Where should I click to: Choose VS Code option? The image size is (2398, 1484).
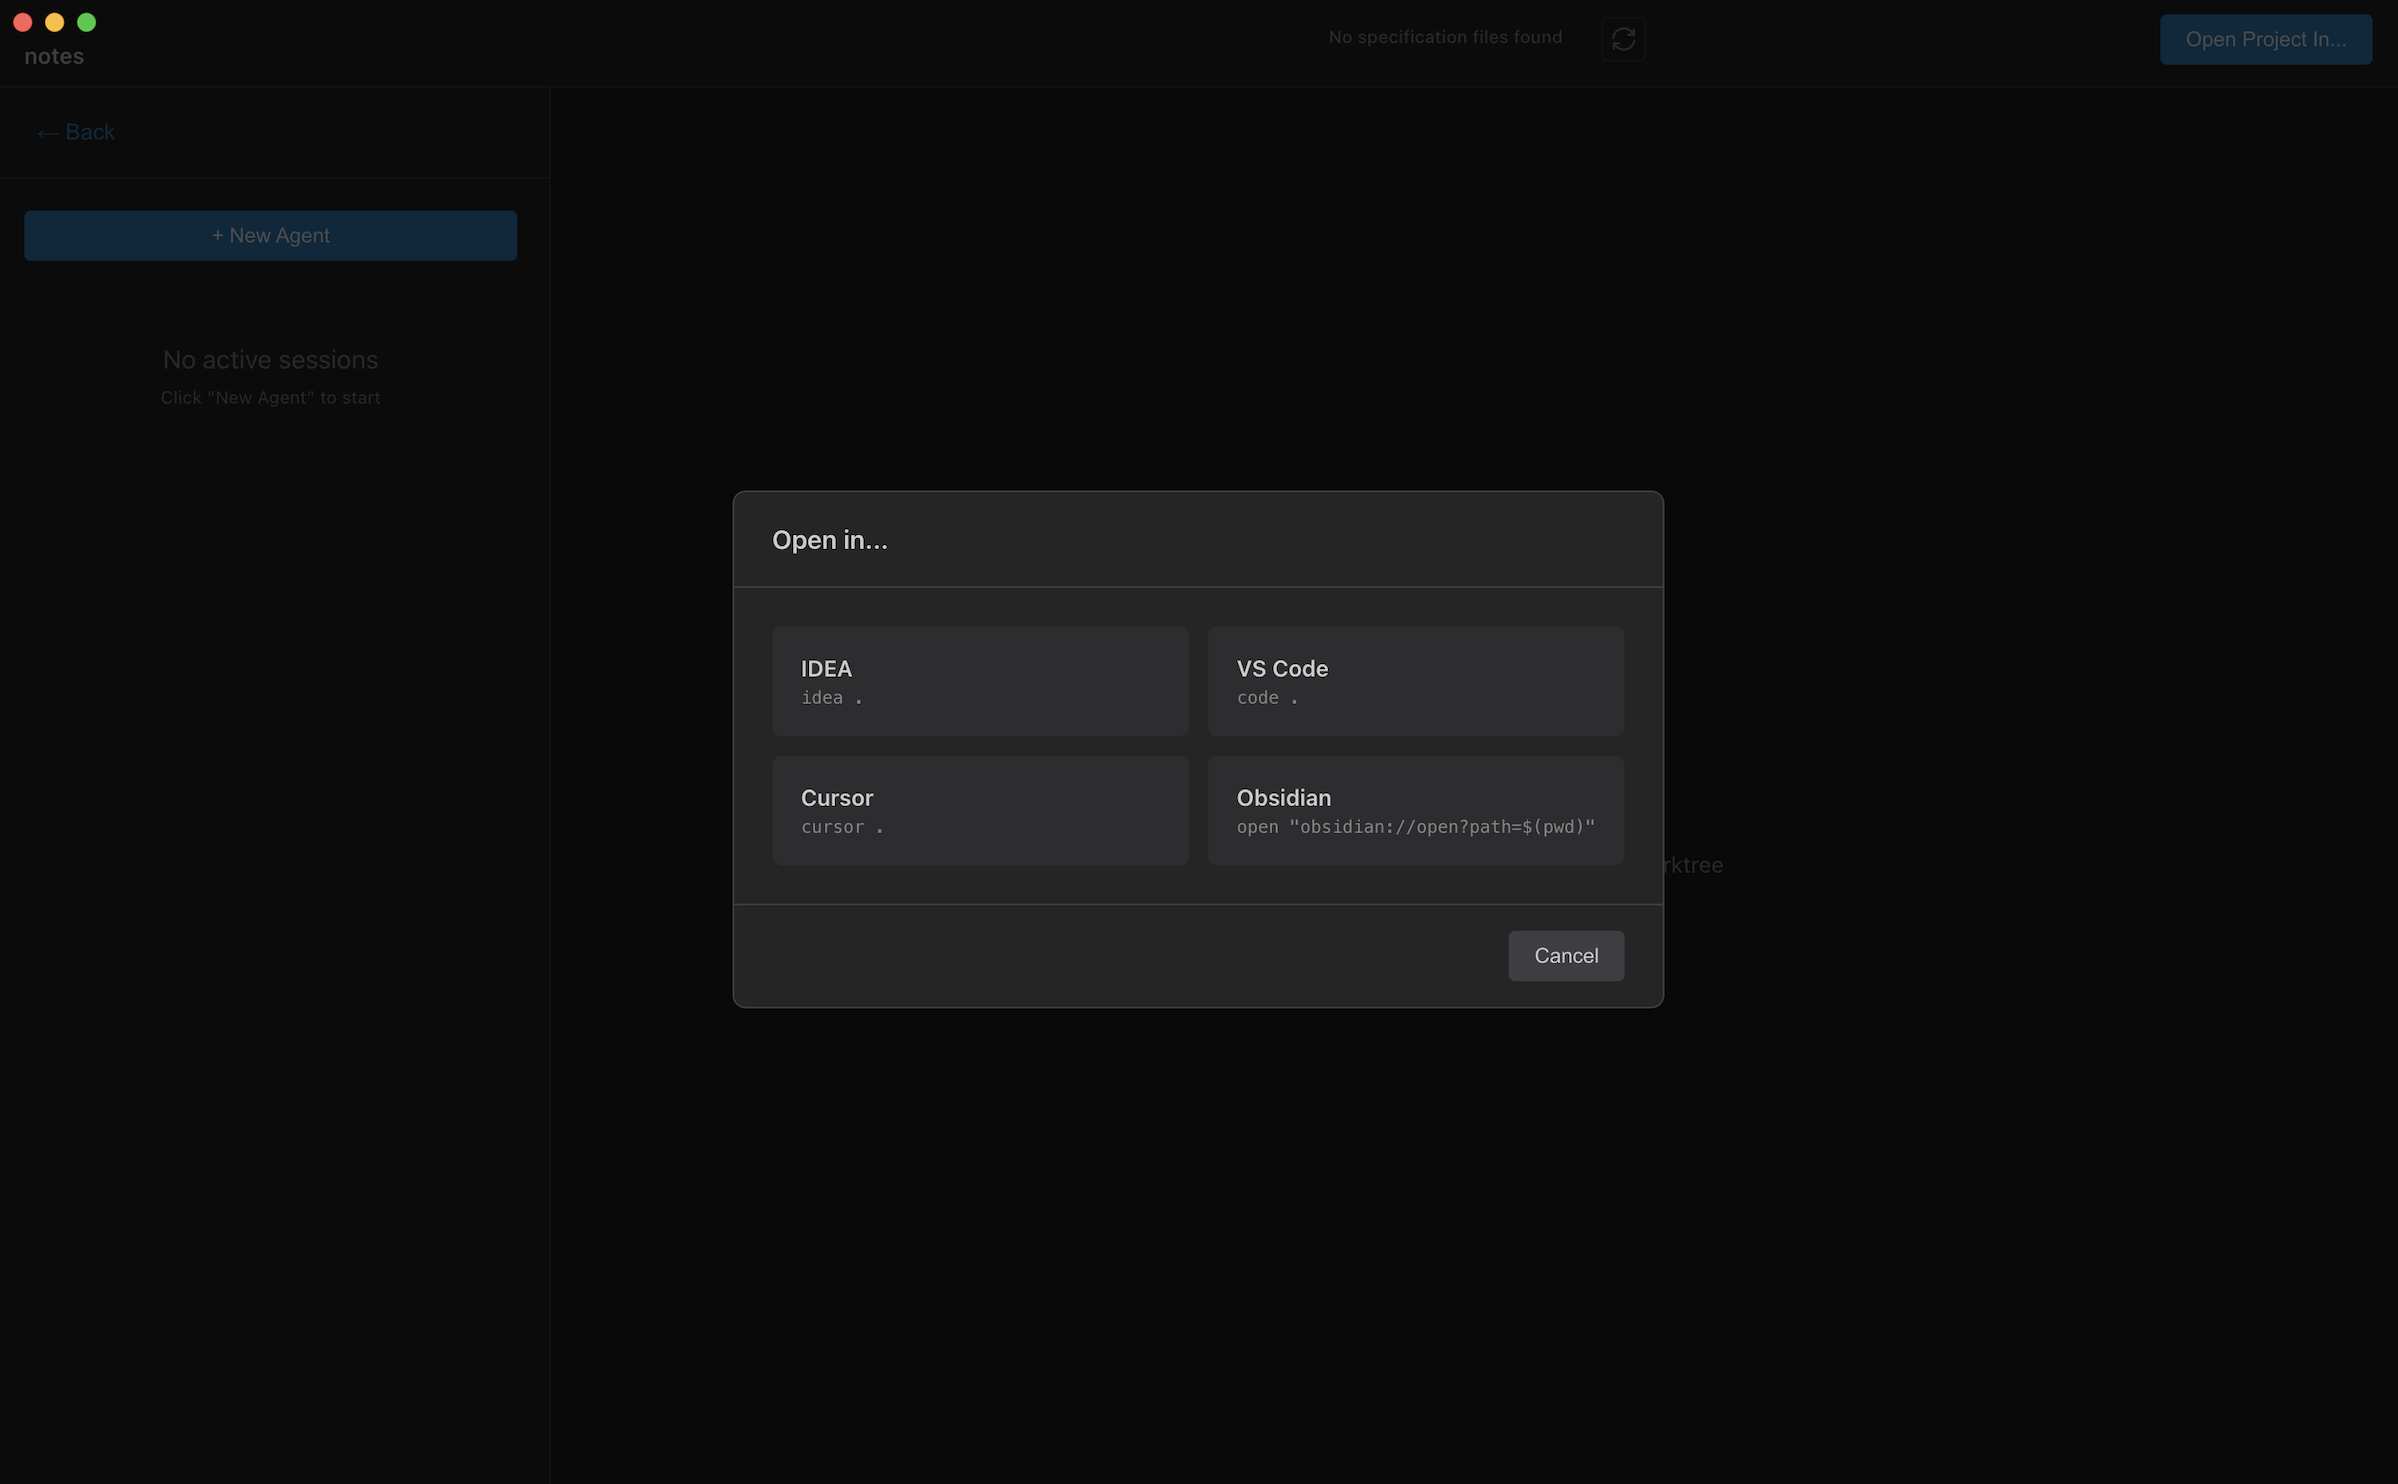pos(1416,681)
